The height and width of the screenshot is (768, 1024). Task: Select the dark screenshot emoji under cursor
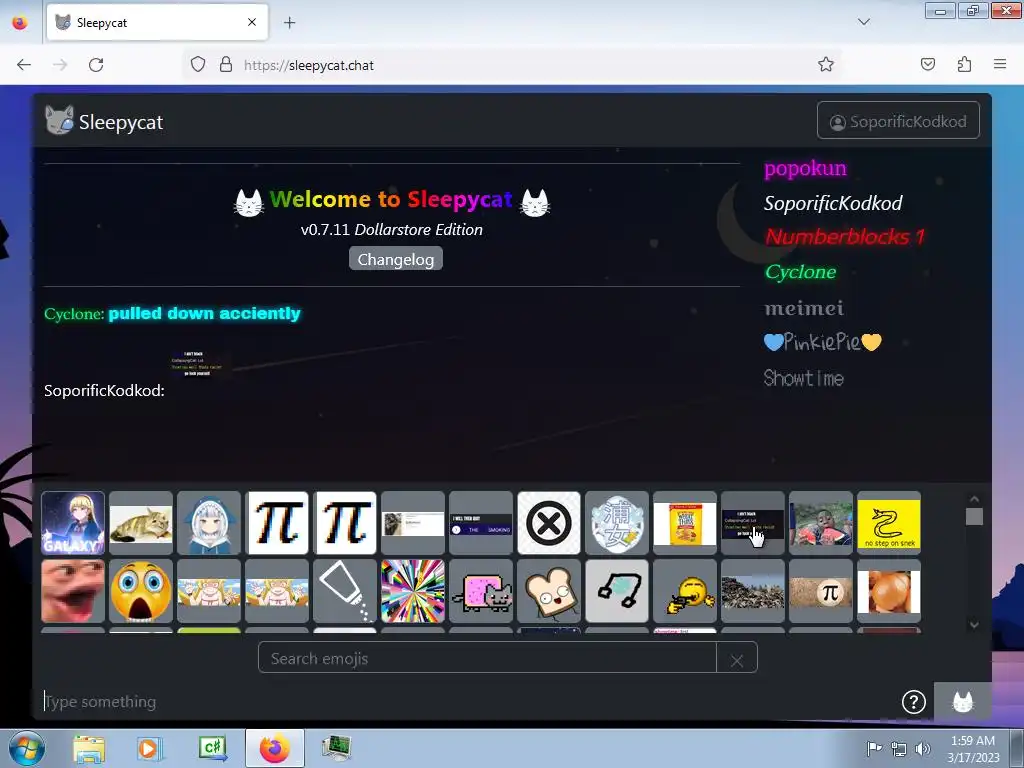753,523
